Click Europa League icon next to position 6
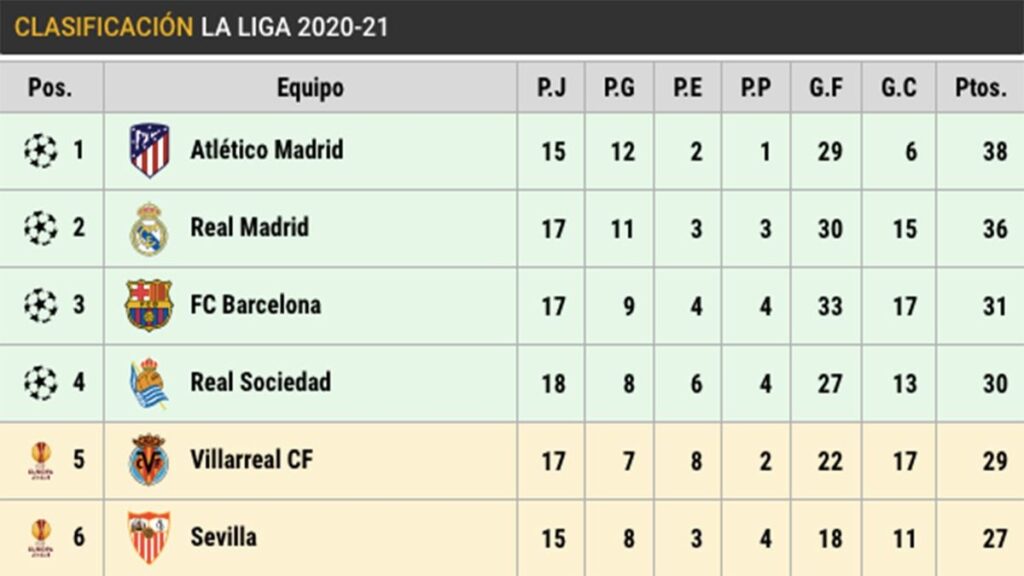 40,538
